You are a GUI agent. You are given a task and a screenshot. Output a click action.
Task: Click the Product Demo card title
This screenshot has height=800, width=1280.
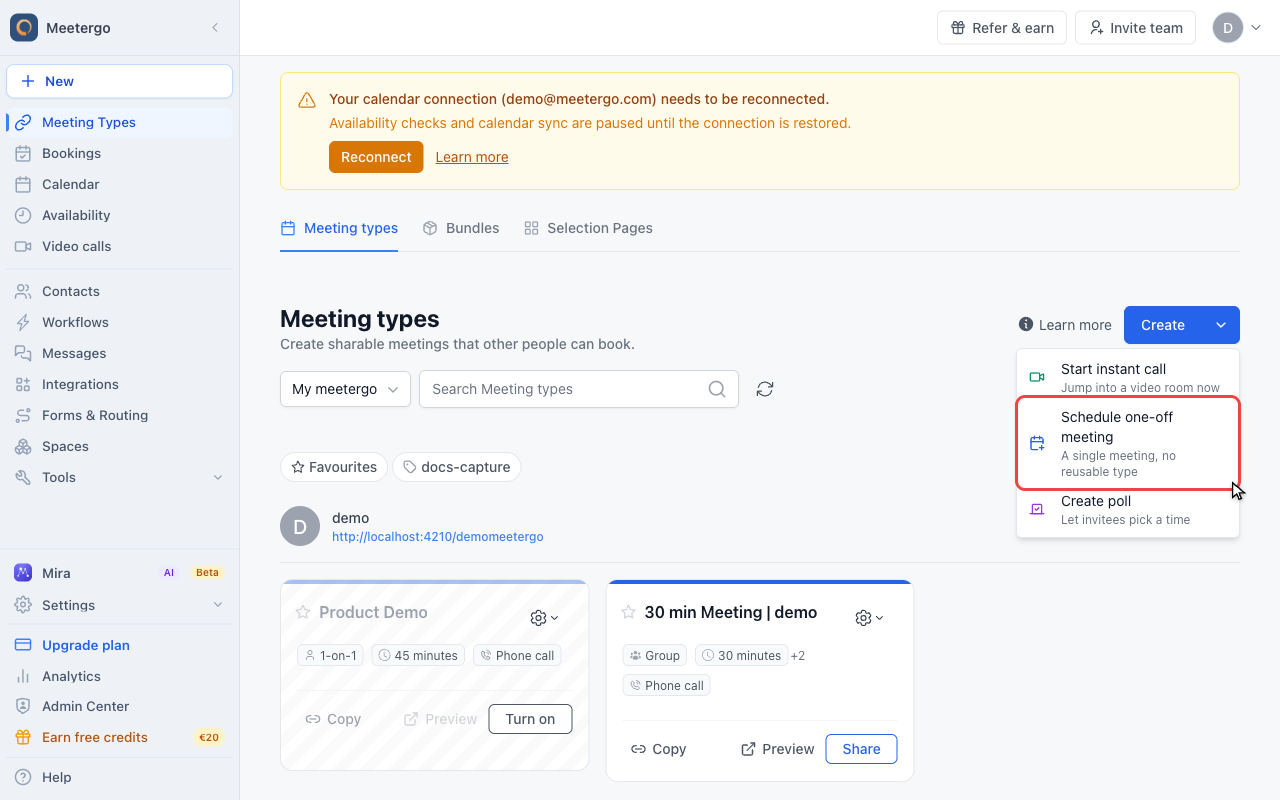[373, 612]
